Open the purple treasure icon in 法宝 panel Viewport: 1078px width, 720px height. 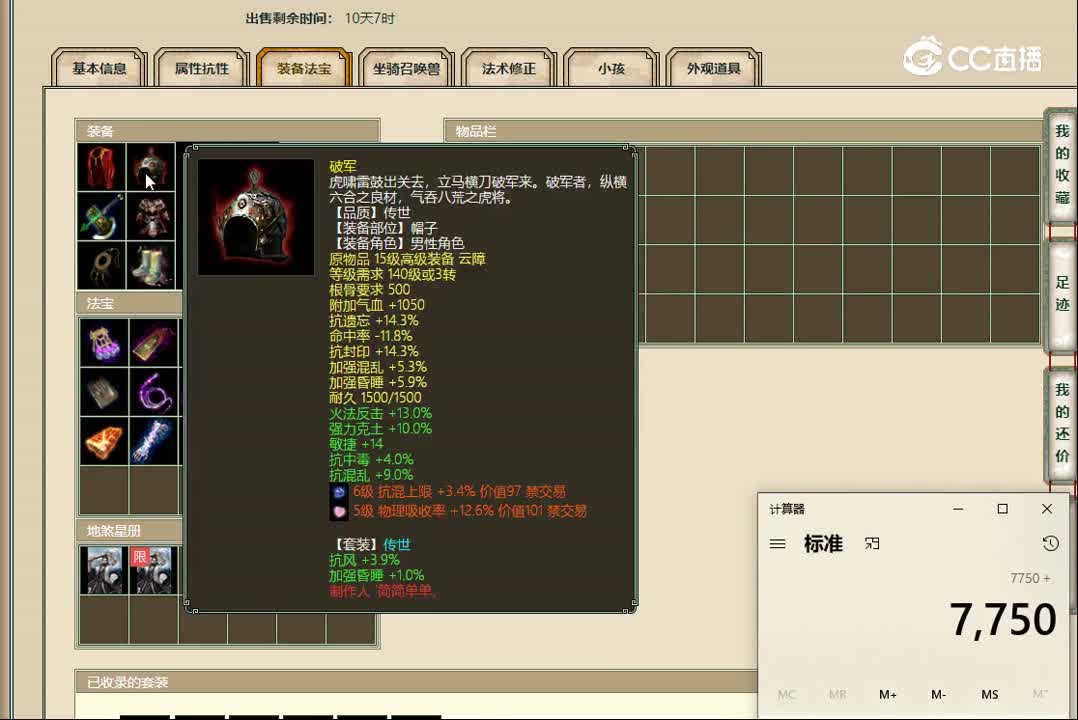(x=101, y=343)
